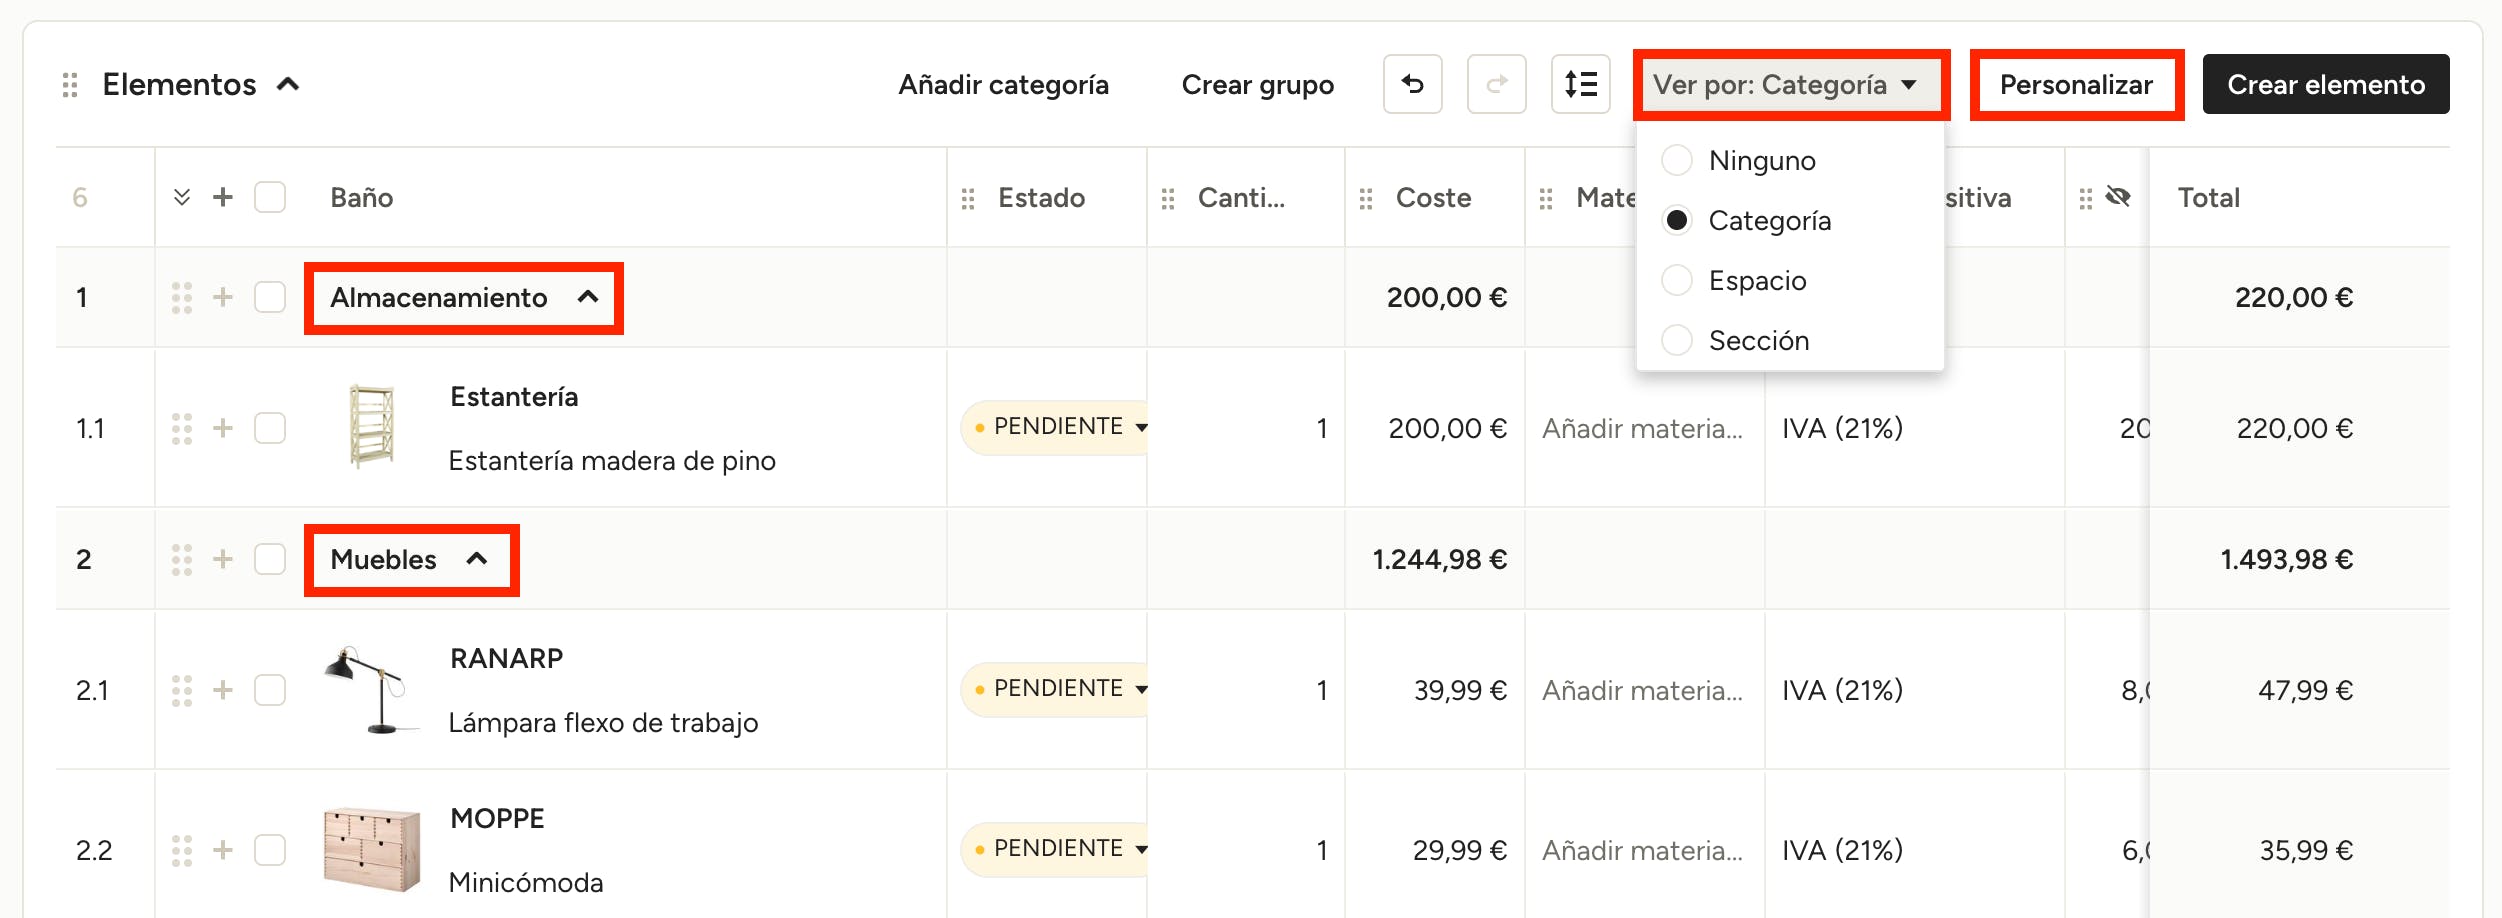Click plus icon in Almacenamiento row
This screenshot has height=918, width=2502.
pos(223,297)
